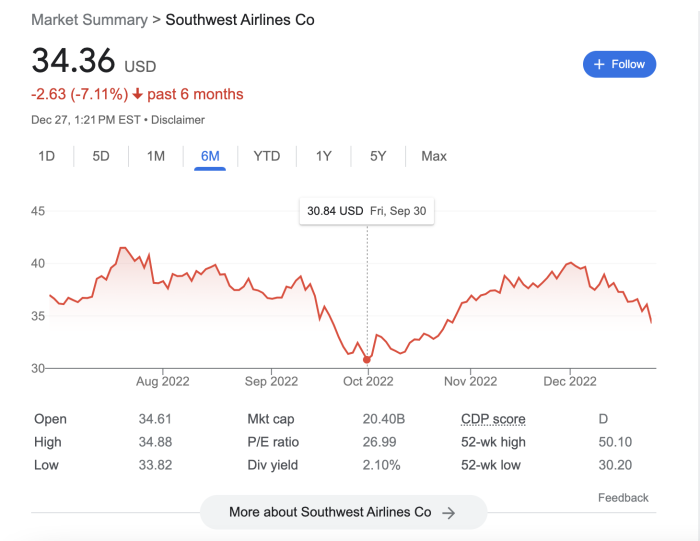Click the Southwest Airlines Co title
700x541 pixels.
point(240,20)
